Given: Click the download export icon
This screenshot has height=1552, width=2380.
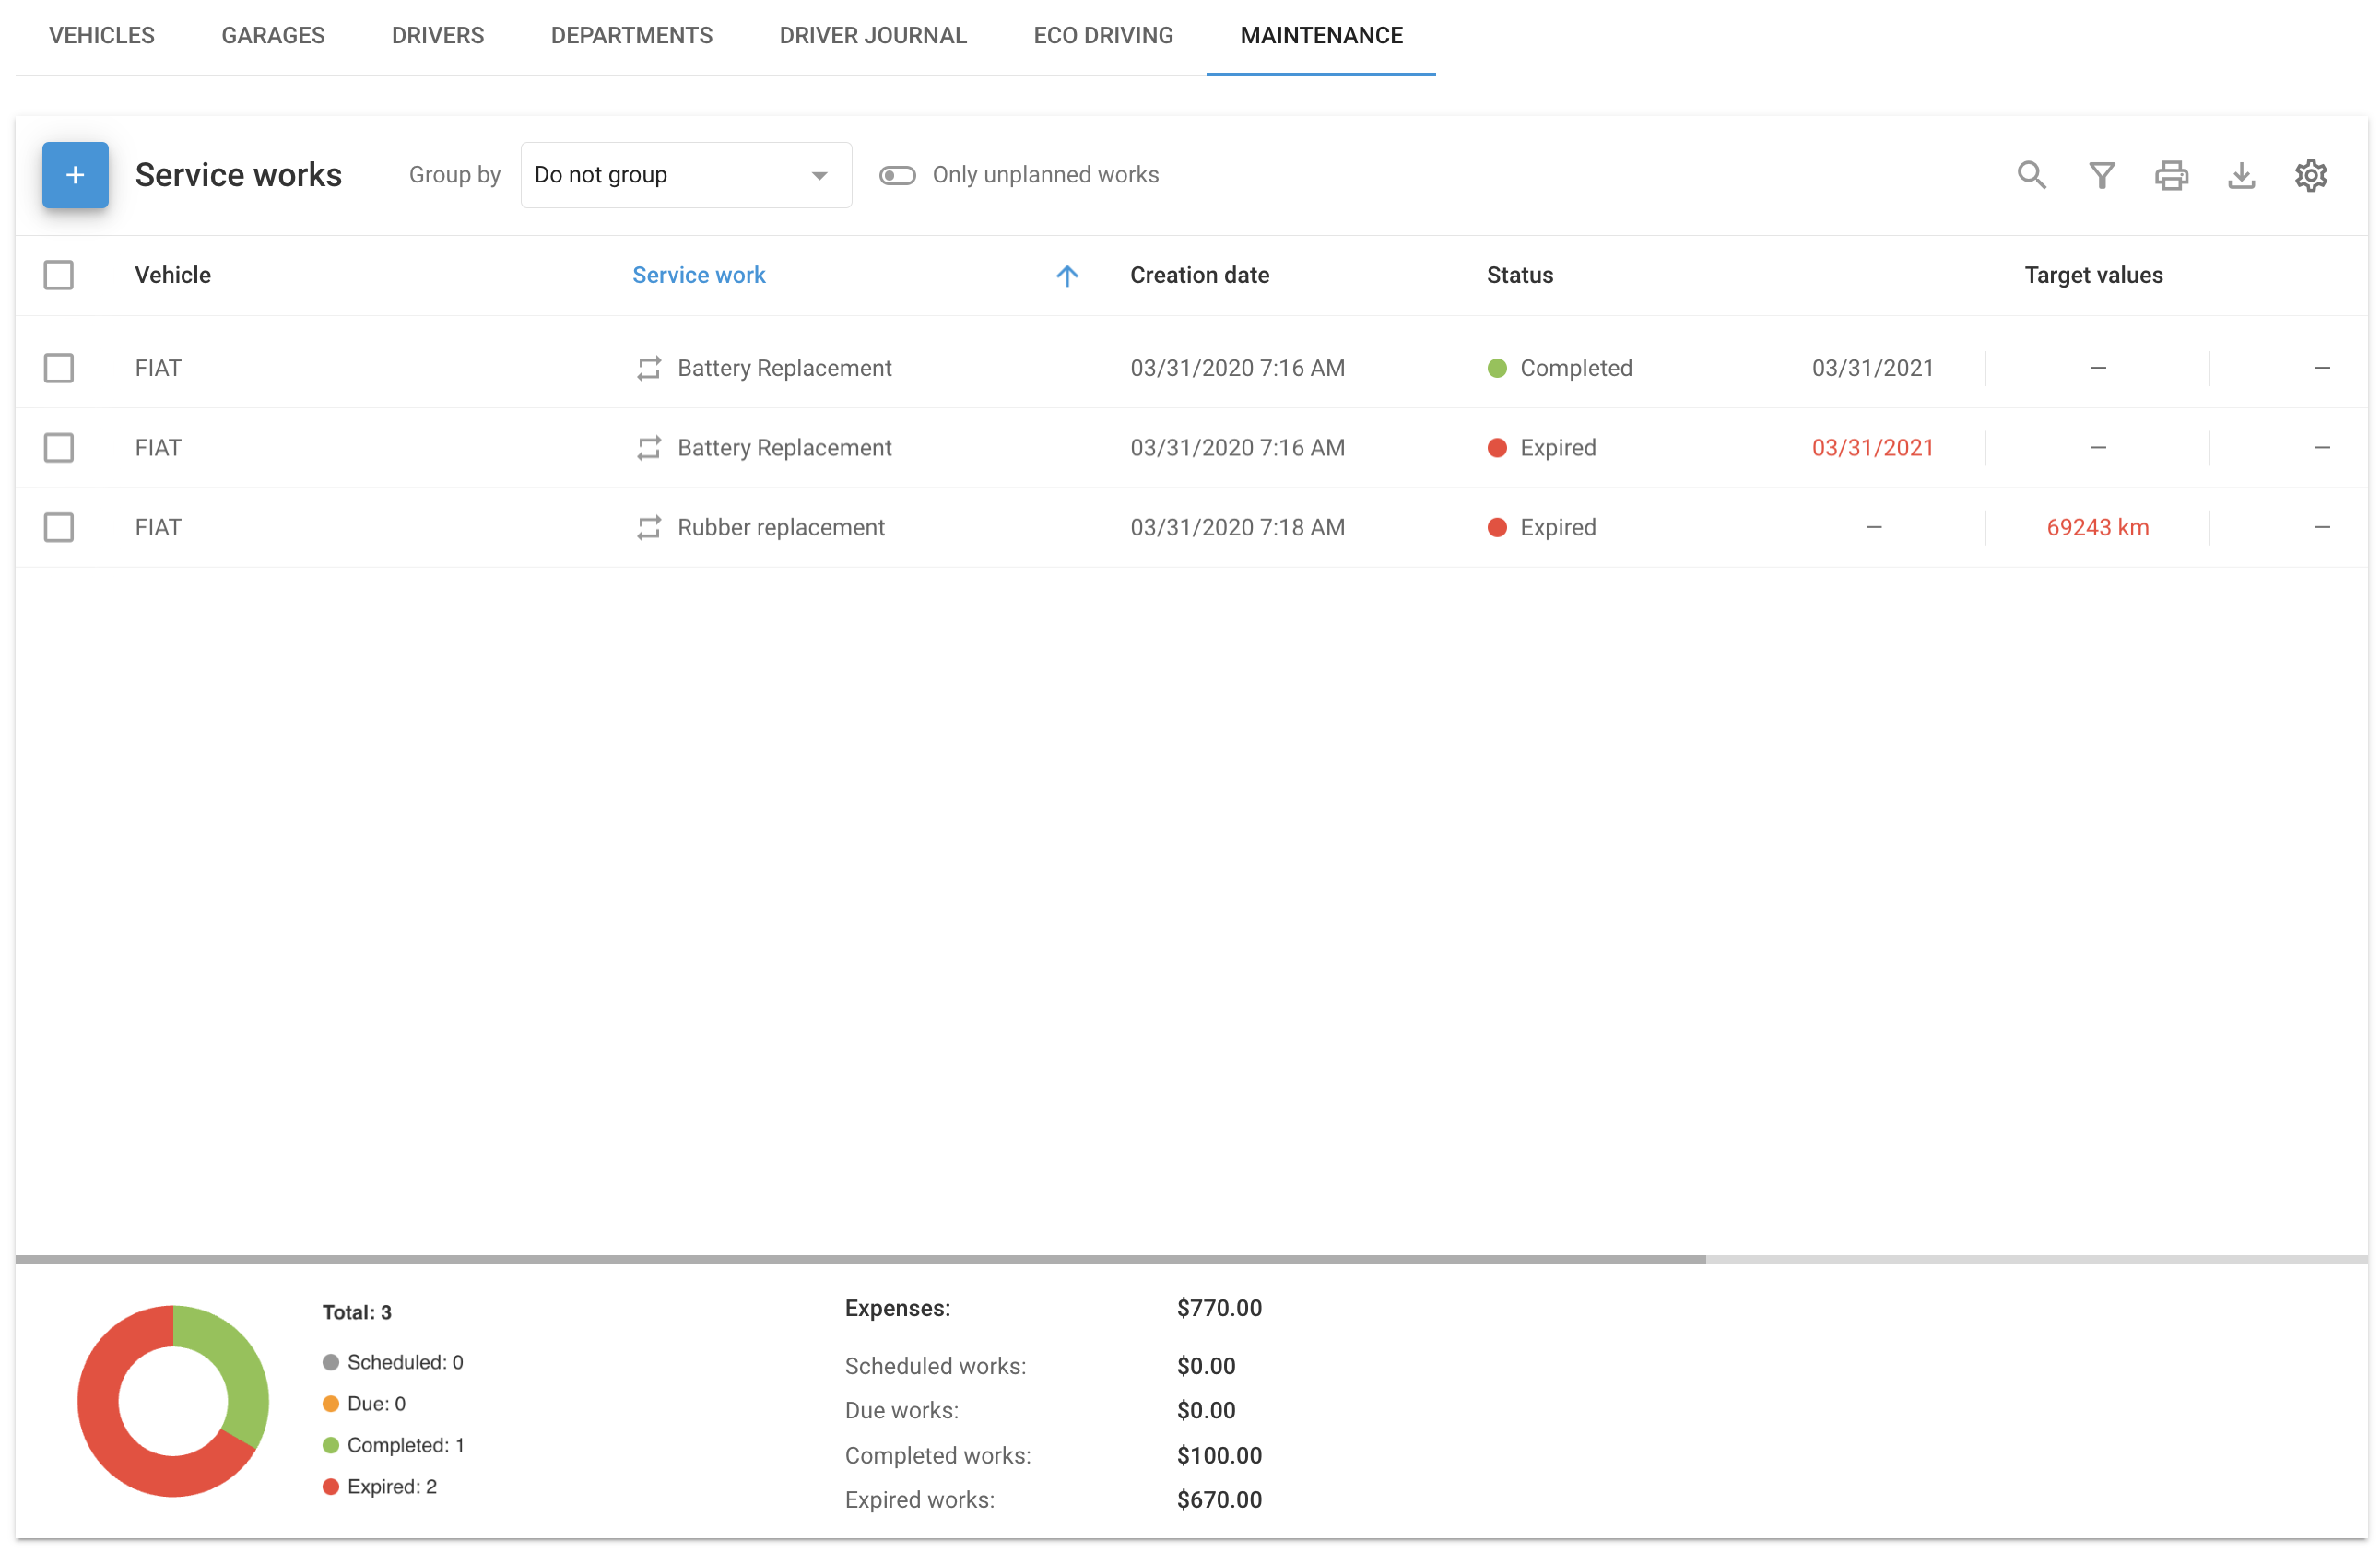Looking at the screenshot, I should pos(2241,175).
